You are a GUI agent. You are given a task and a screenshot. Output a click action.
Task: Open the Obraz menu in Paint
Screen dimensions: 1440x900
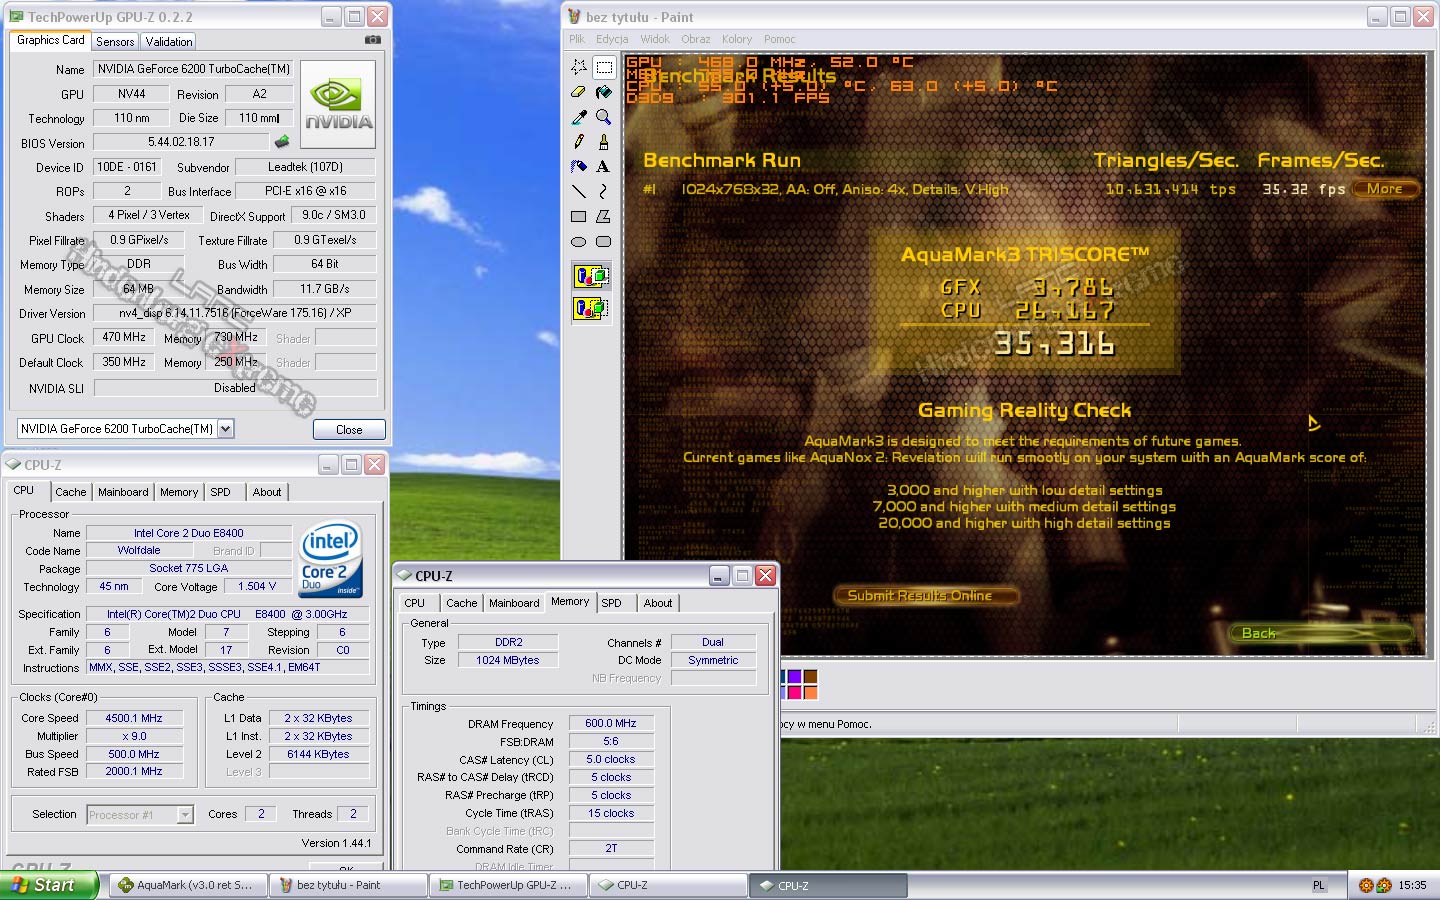pos(696,39)
